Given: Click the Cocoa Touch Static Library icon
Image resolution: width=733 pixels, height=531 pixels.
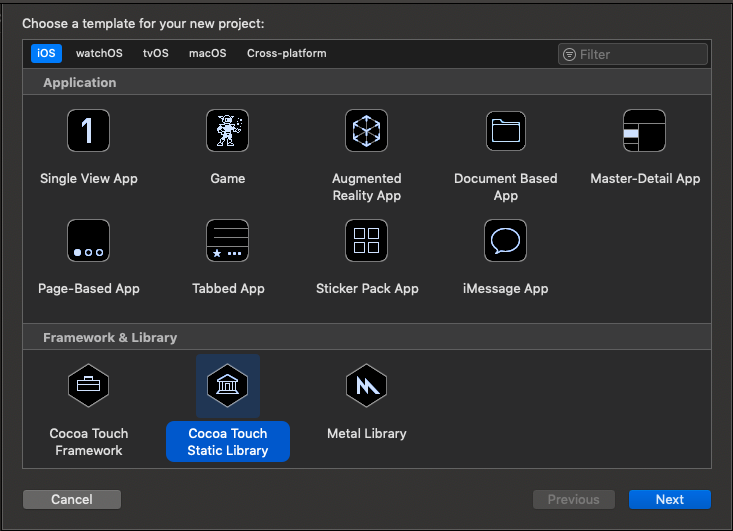Looking at the screenshot, I should coord(228,386).
